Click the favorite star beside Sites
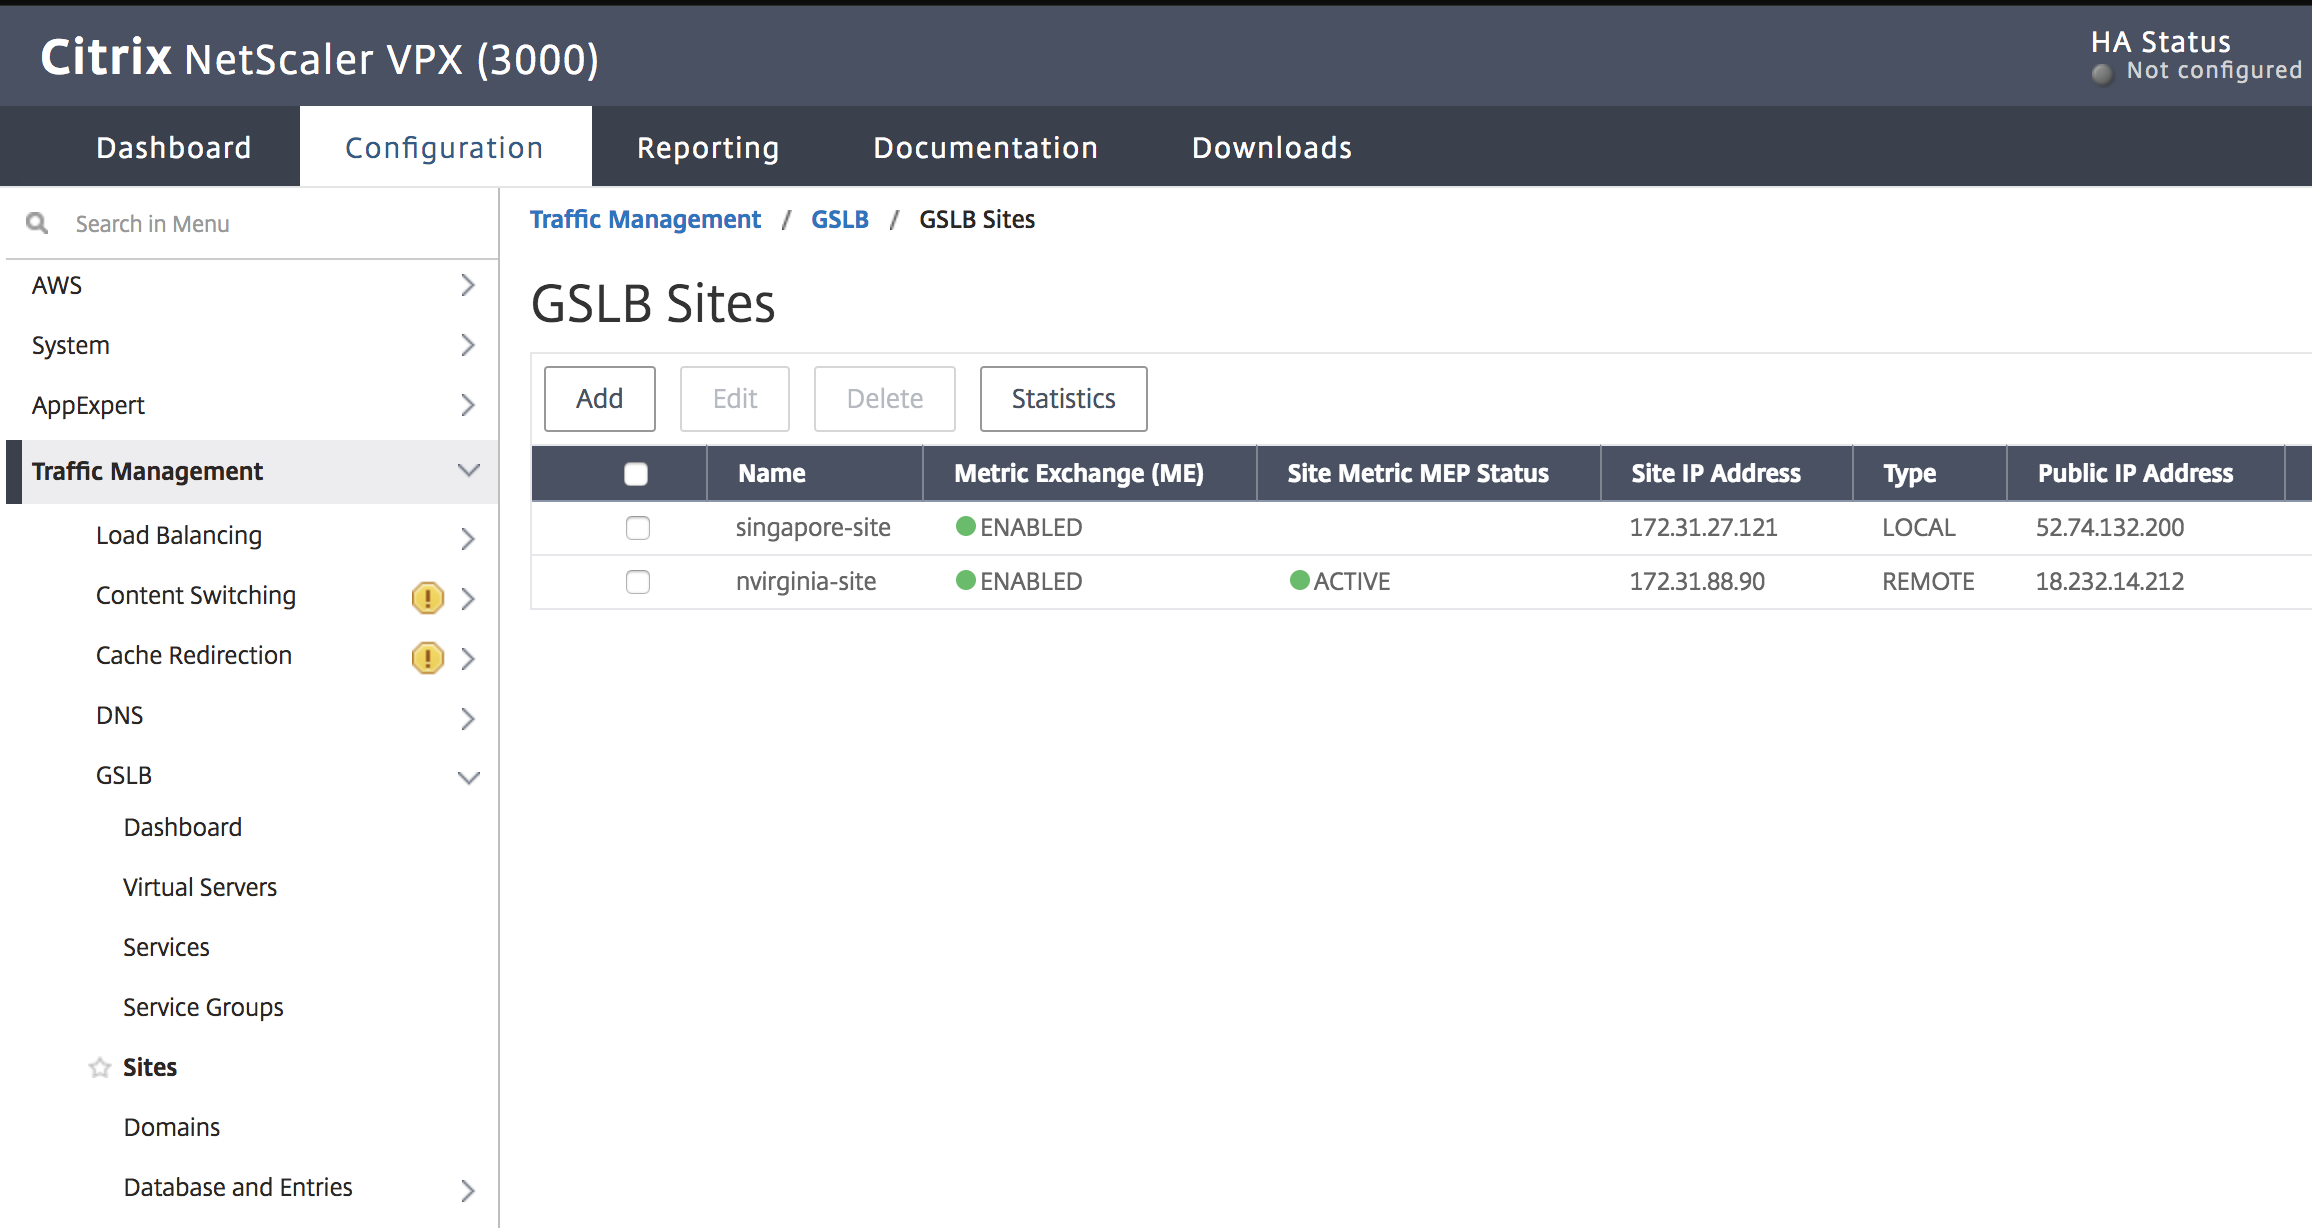The image size is (2312, 1228). click(100, 1068)
